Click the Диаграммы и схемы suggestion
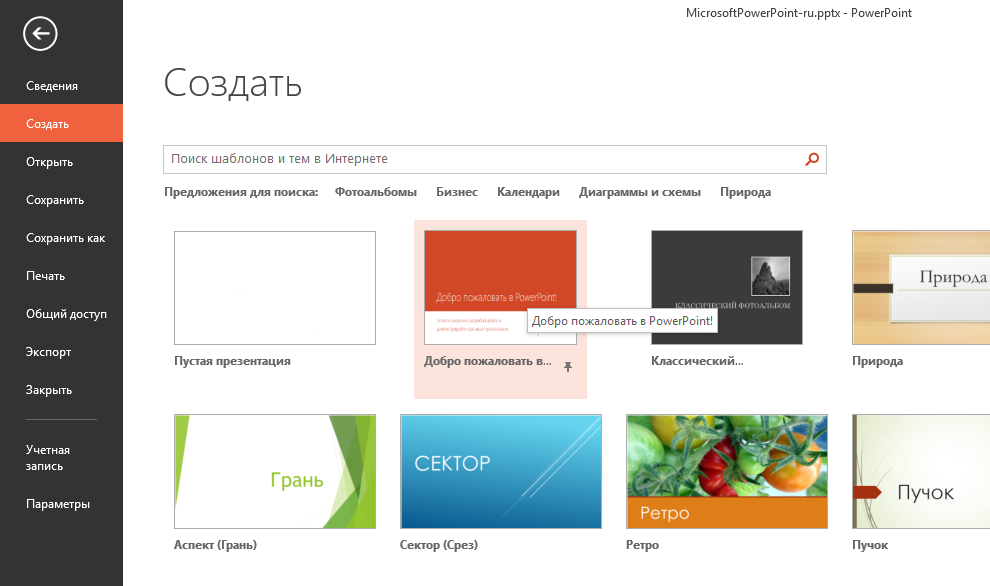Image resolution: width=990 pixels, height=586 pixels. [641, 191]
